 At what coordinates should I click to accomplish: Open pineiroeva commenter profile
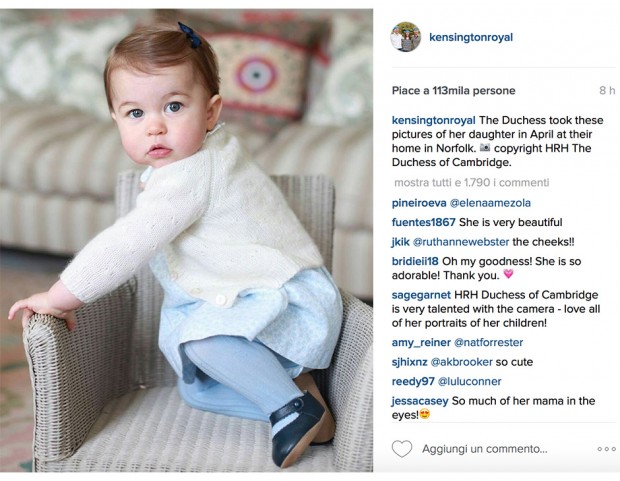tap(419, 203)
